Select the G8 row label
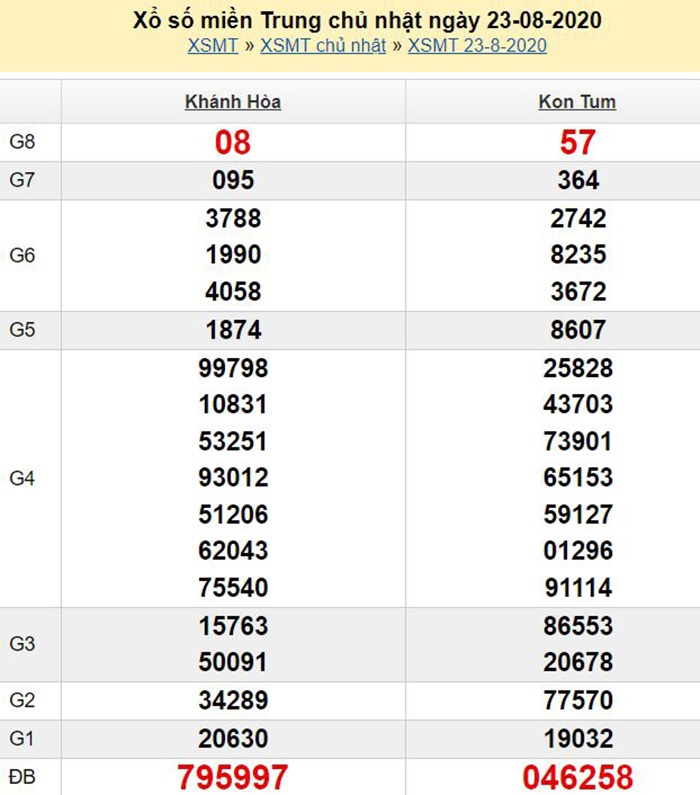700x795 pixels. [x=22, y=142]
